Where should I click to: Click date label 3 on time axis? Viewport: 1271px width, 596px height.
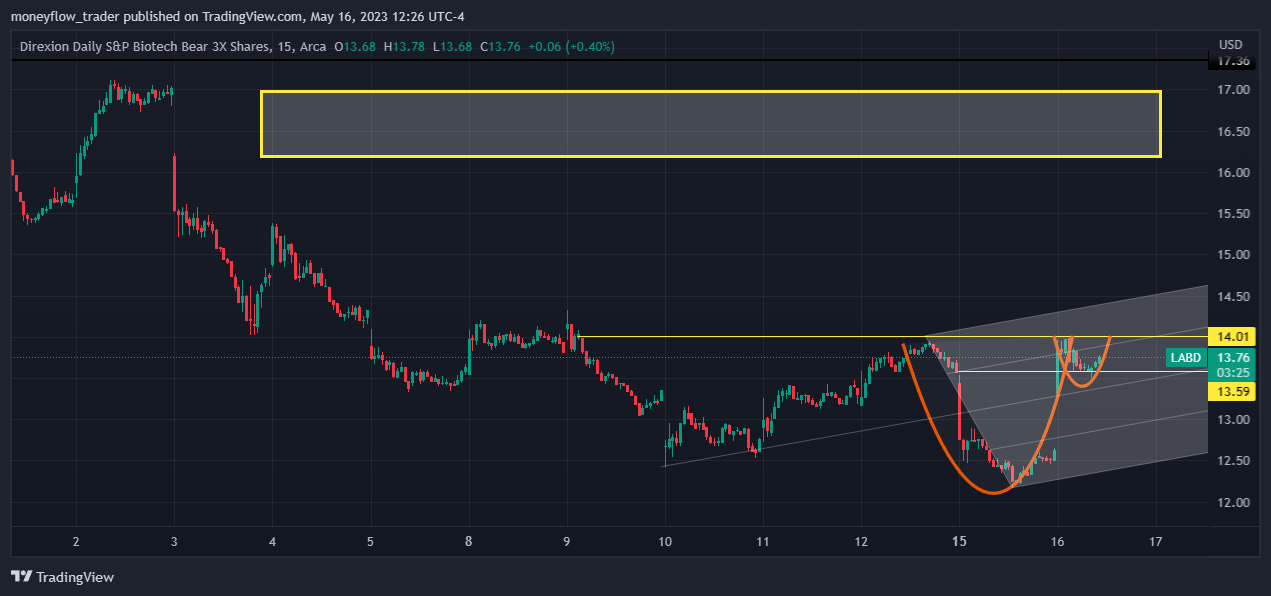(174, 541)
